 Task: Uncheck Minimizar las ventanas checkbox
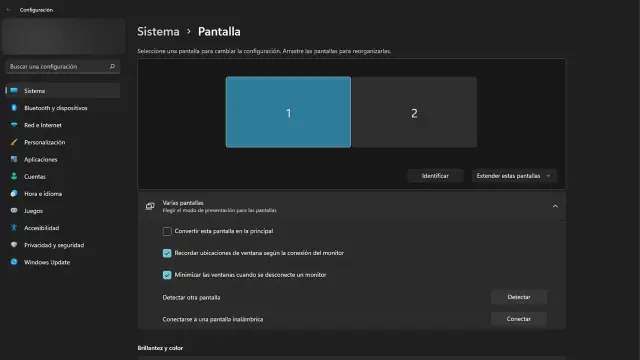point(167,275)
